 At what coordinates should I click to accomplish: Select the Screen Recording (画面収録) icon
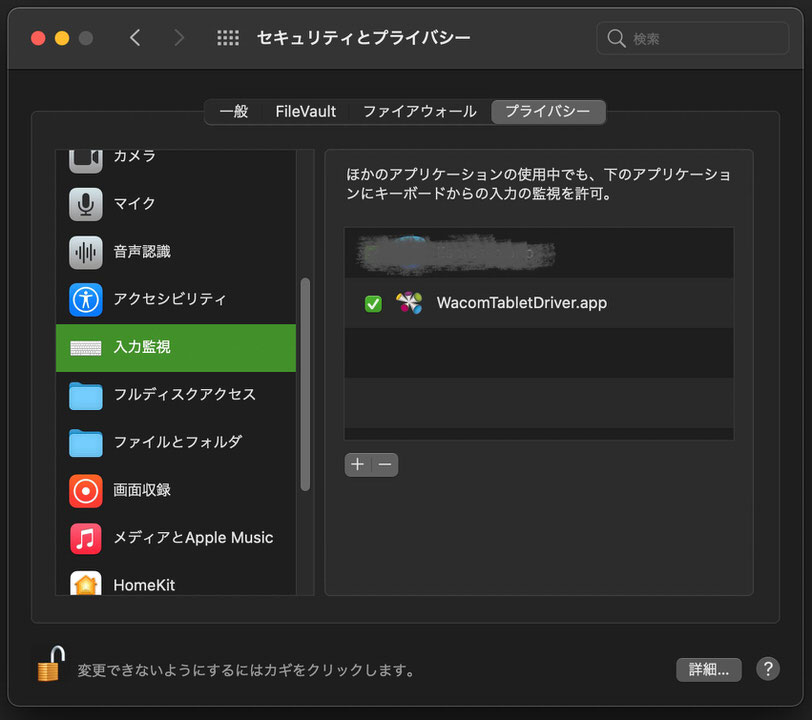(86, 490)
